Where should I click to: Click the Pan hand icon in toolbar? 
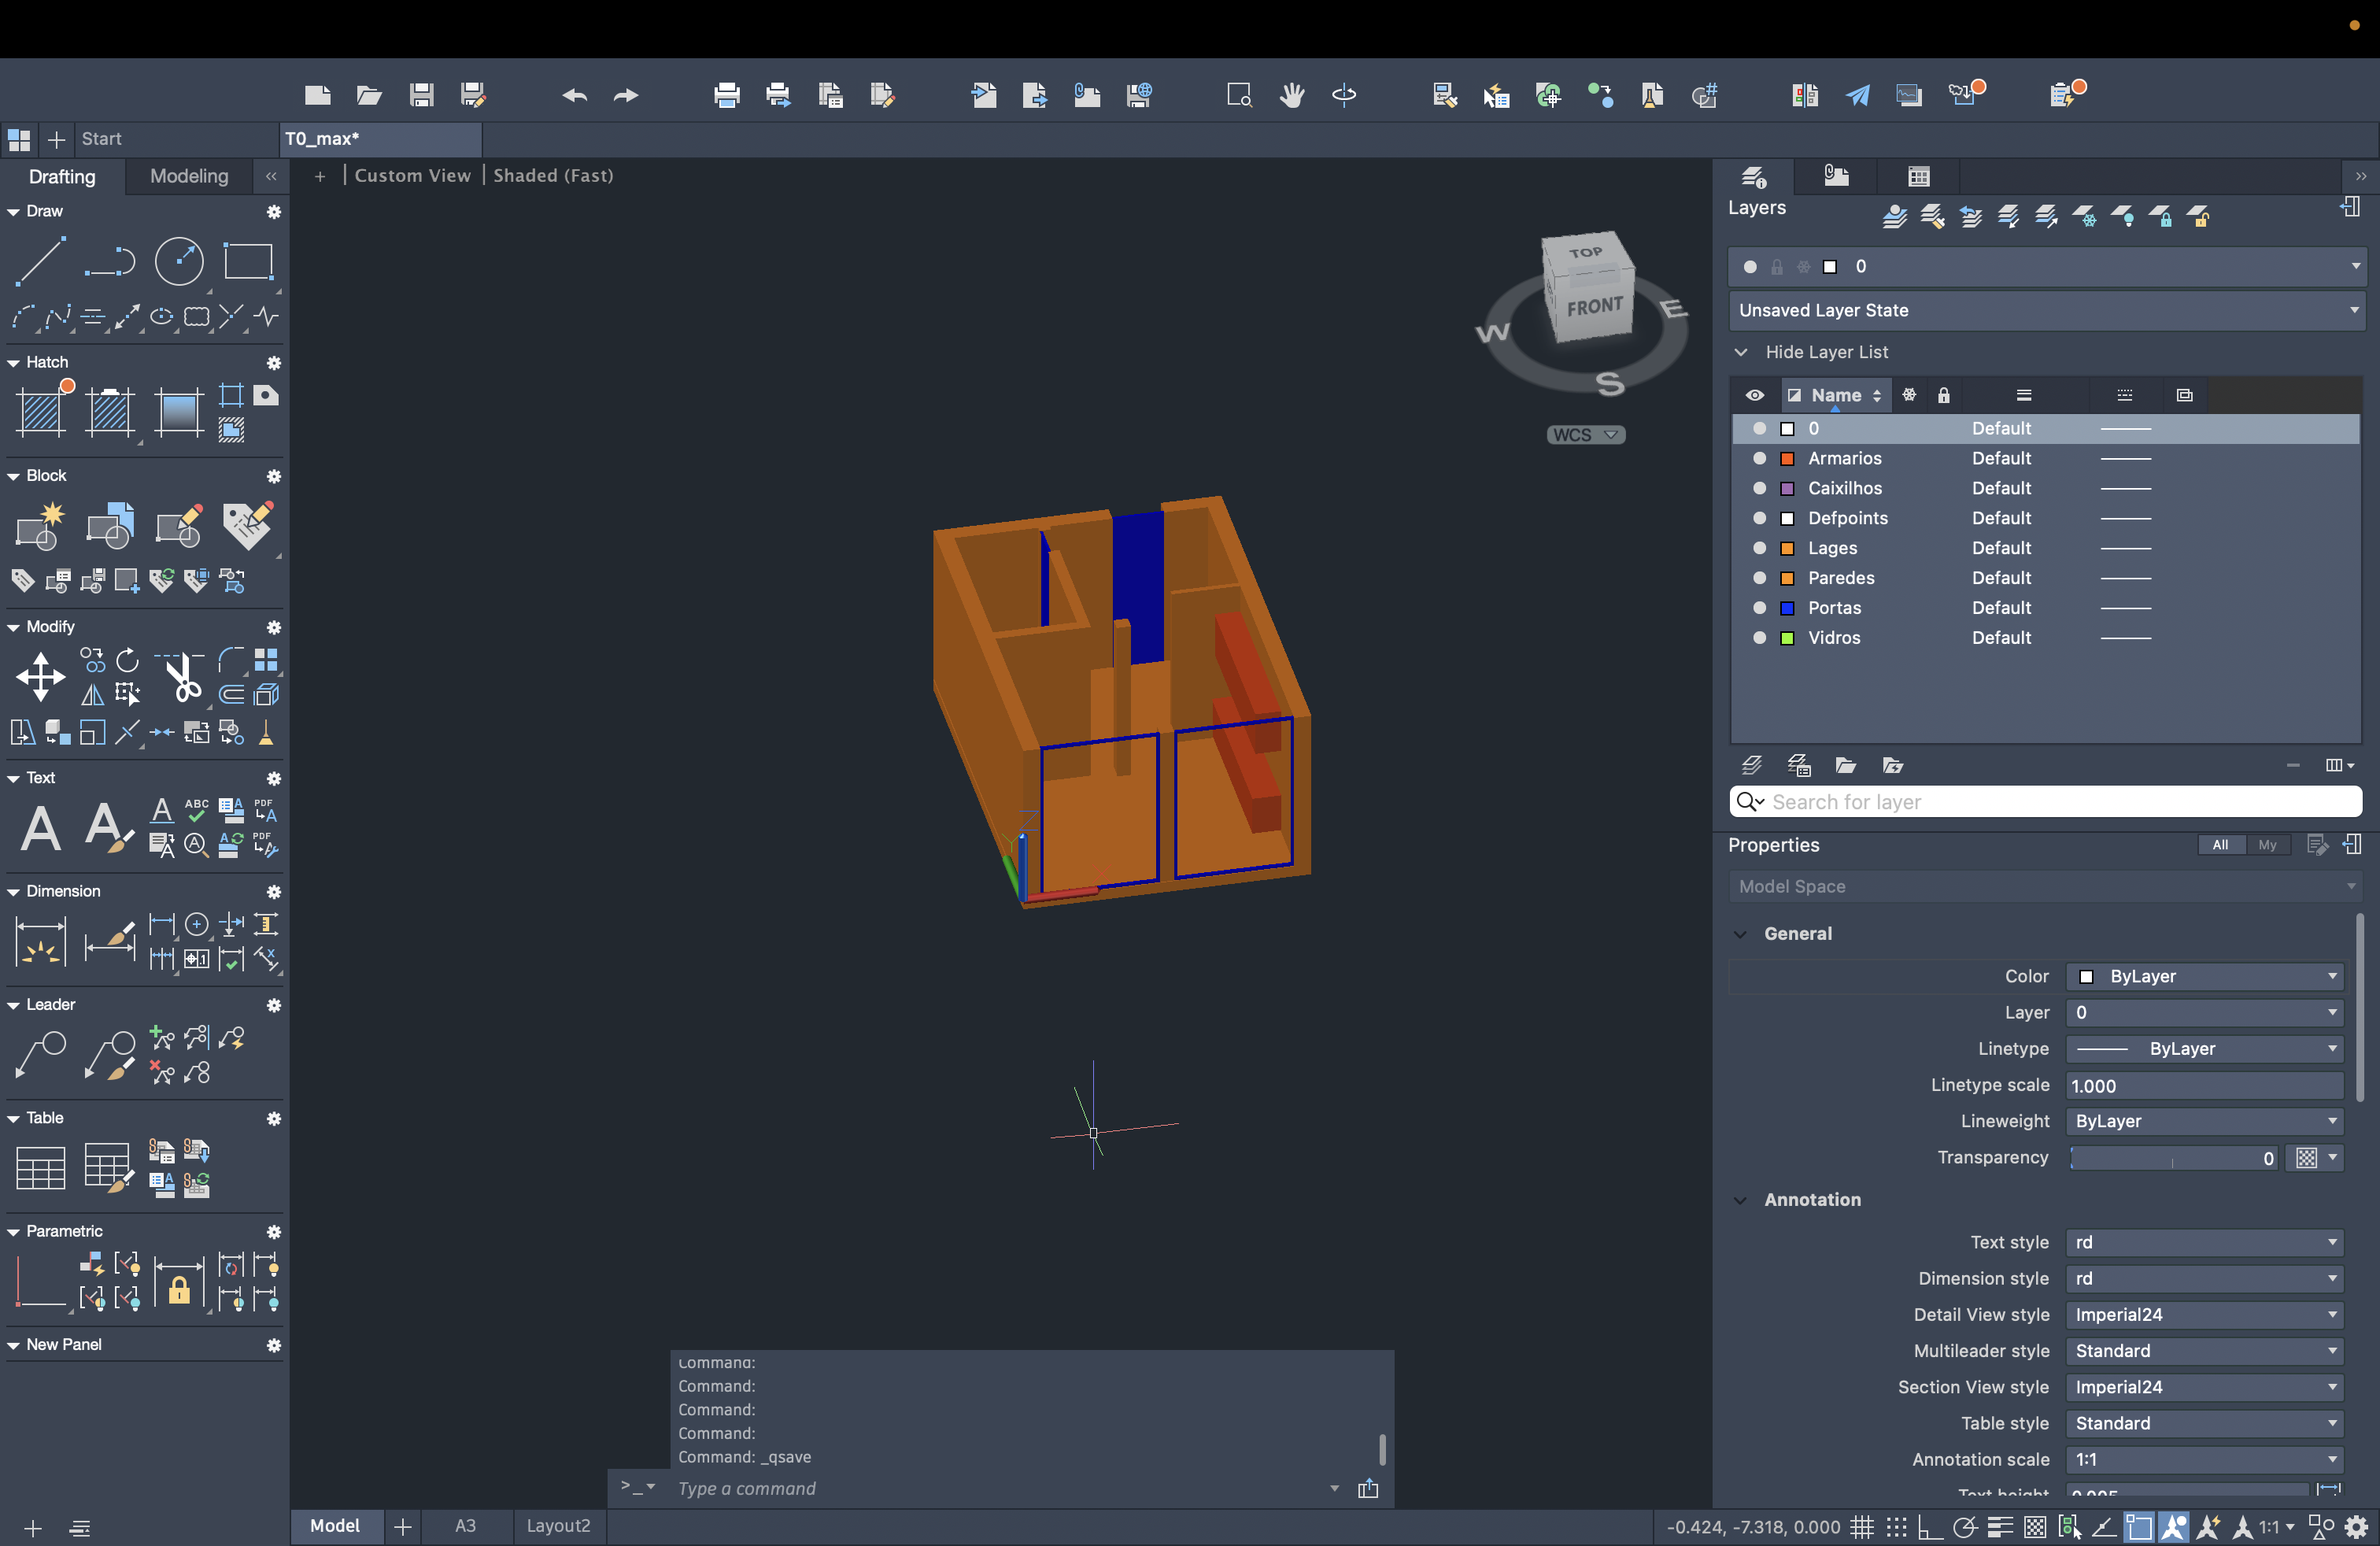pos(1292,95)
